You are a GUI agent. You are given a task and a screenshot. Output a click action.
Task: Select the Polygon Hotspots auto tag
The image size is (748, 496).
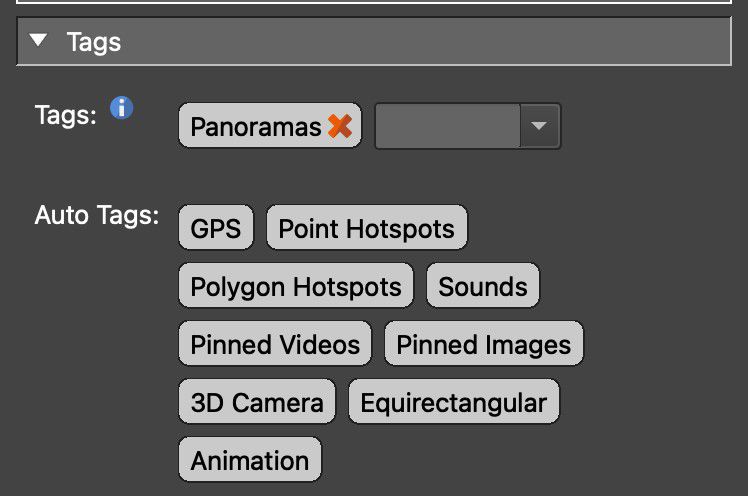pyautogui.click(x=296, y=286)
